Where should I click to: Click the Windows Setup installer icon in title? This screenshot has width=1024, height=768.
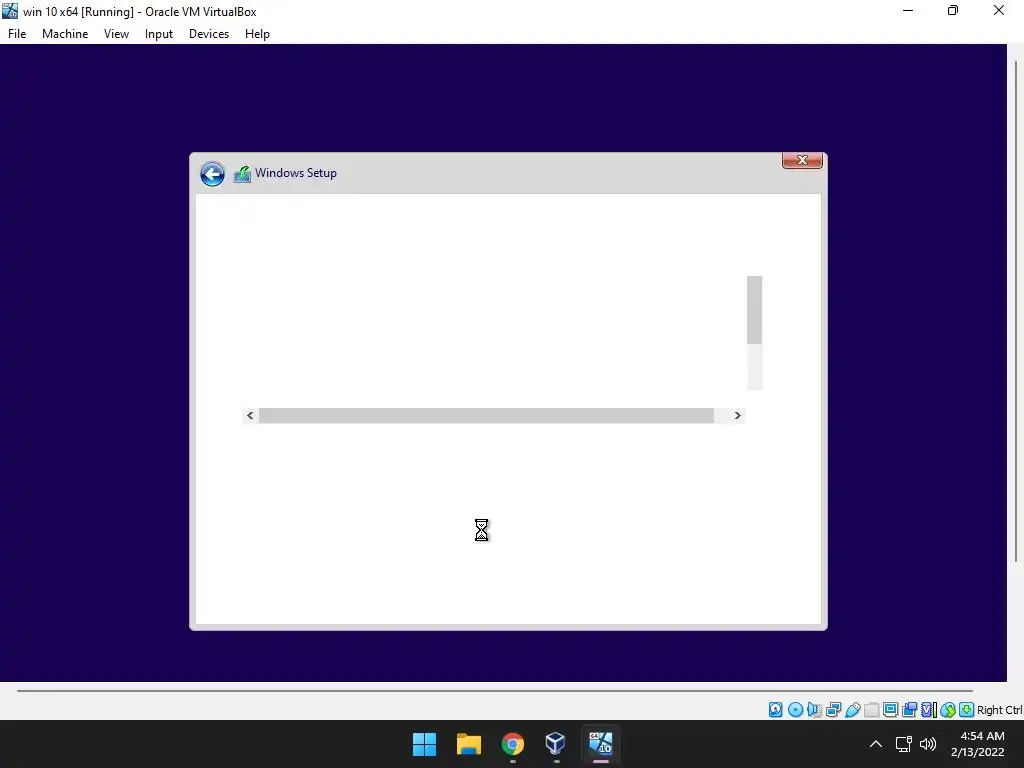pos(242,174)
